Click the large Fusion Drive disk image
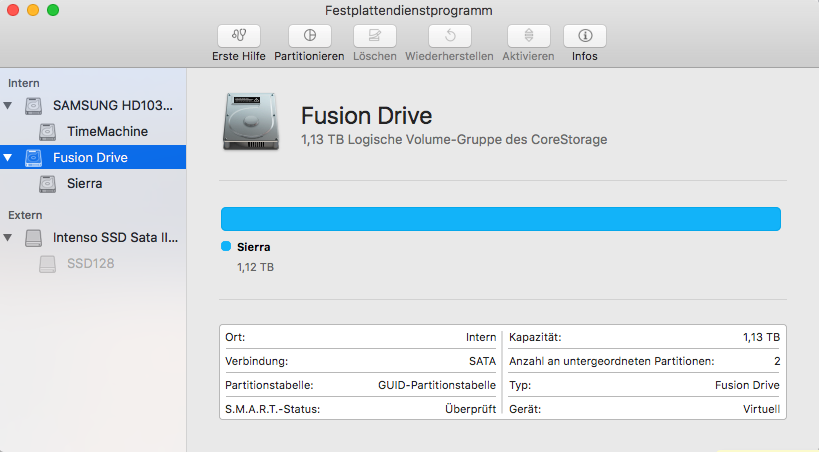Image resolution: width=819 pixels, height=452 pixels. [251, 122]
